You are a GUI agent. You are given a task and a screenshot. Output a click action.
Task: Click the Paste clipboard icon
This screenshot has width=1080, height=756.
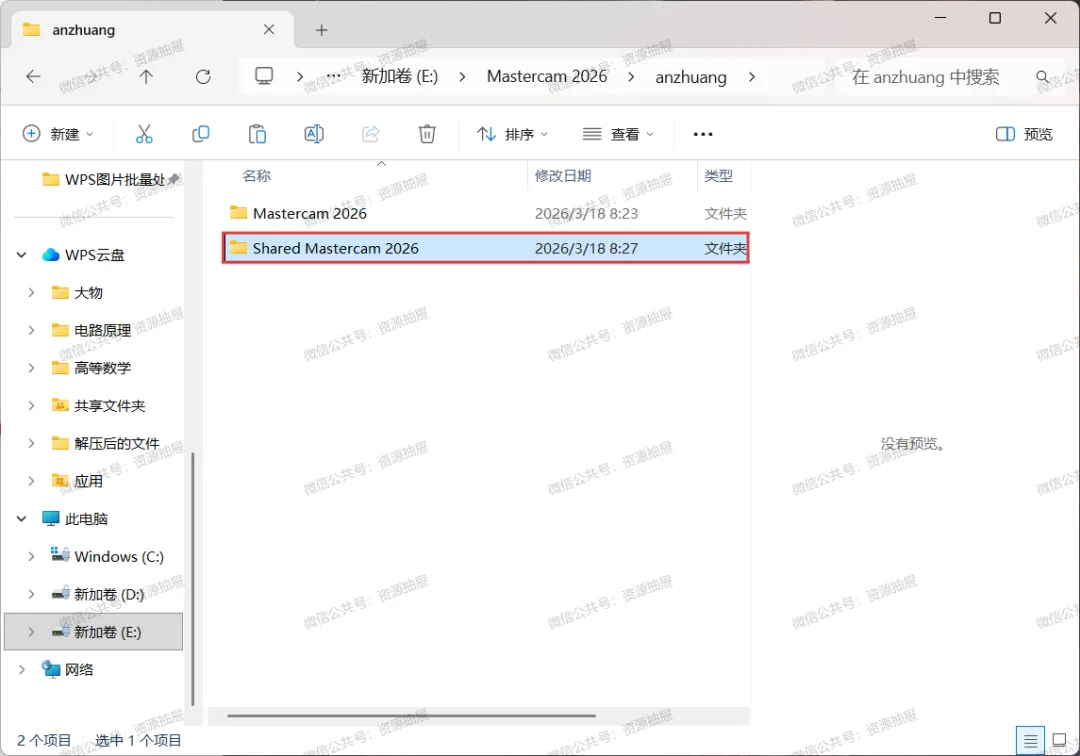257,134
